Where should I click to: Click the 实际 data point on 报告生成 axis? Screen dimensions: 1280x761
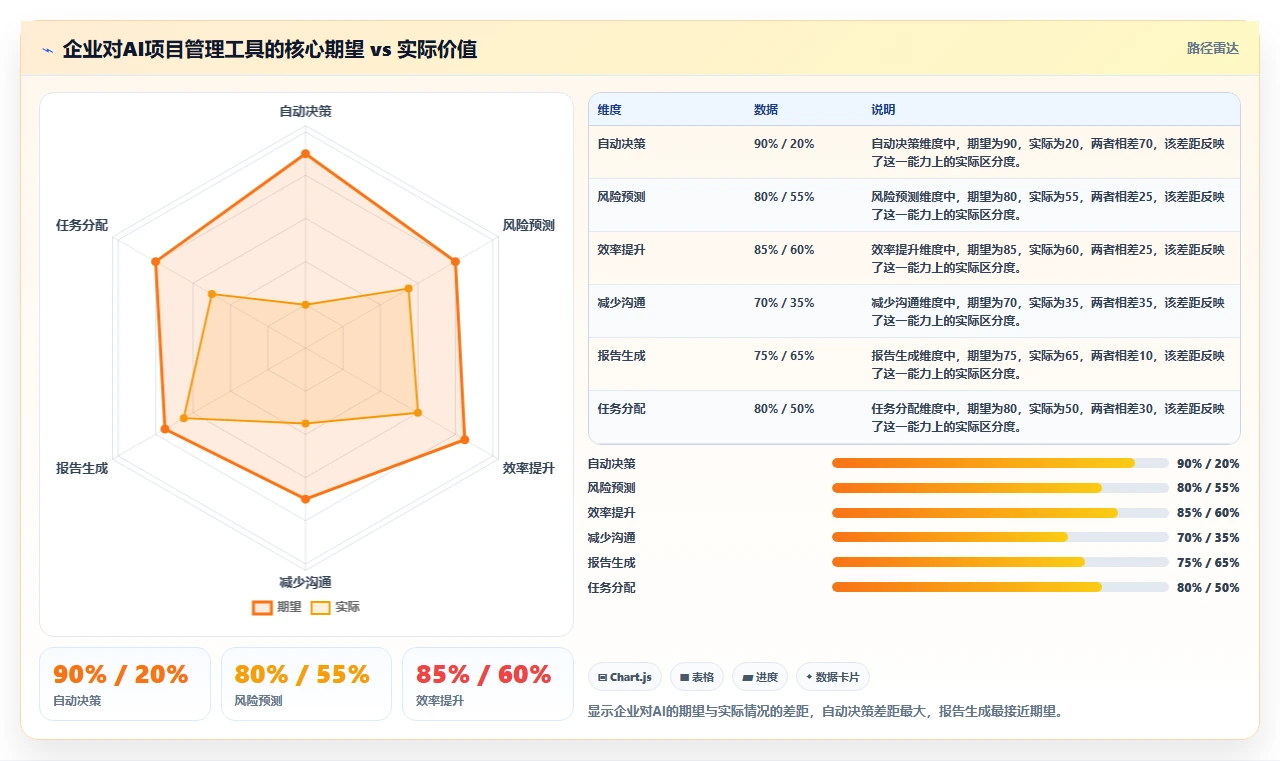tap(184, 418)
